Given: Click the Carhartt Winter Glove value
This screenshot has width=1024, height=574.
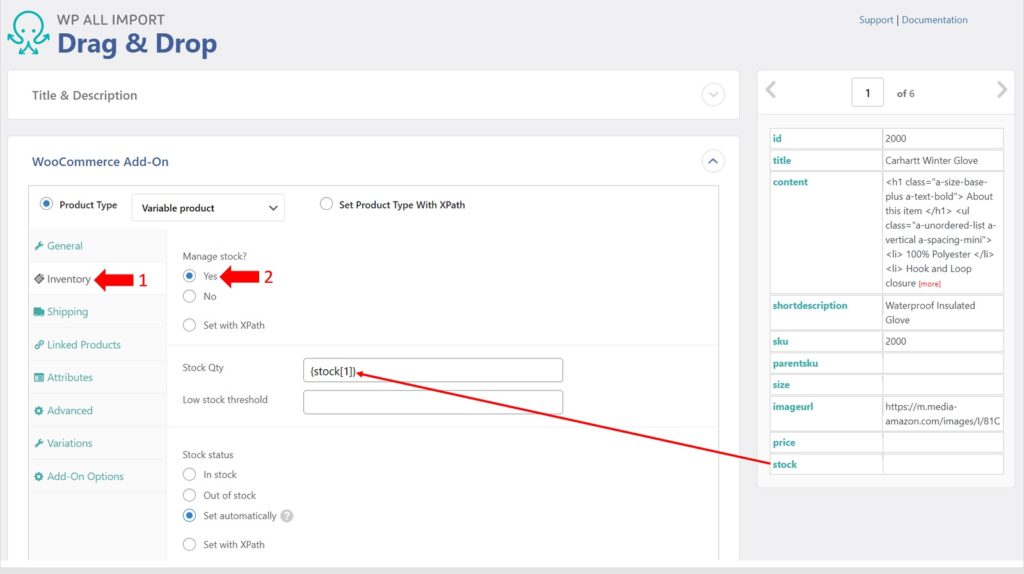Looking at the screenshot, I should [931, 161].
